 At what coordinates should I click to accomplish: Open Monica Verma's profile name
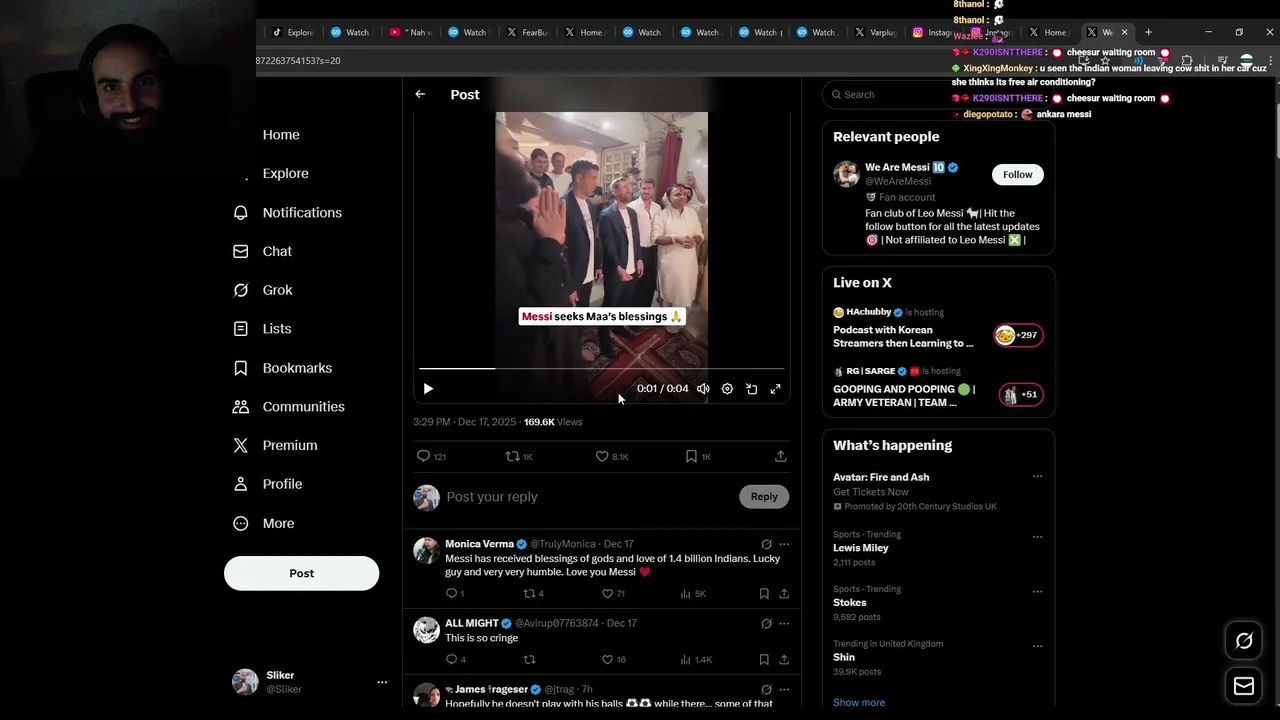pyautogui.click(x=479, y=544)
